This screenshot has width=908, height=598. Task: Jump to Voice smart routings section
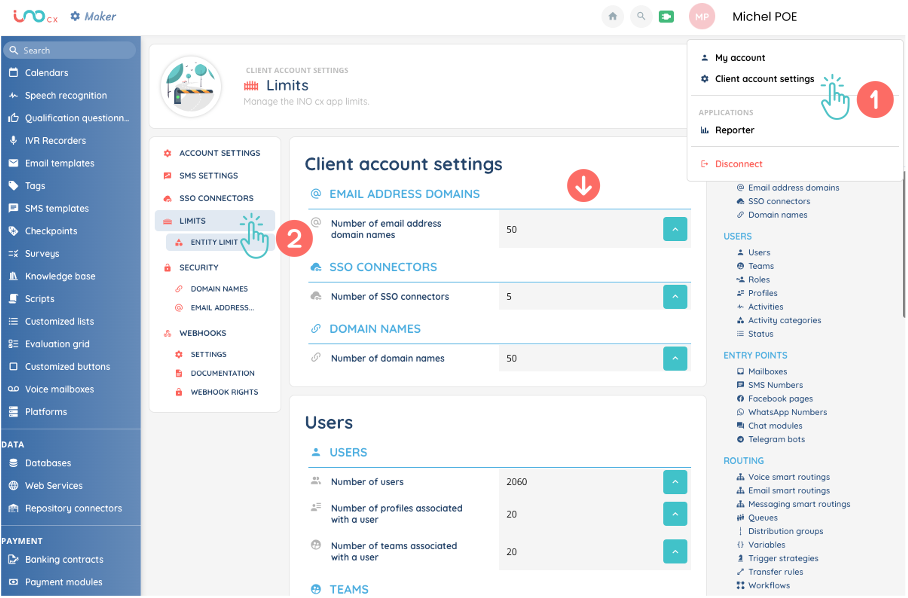tap(788, 477)
